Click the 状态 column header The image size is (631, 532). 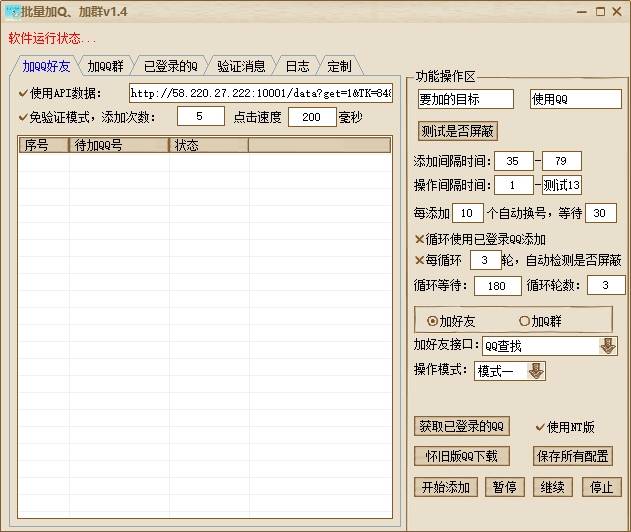point(209,145)
